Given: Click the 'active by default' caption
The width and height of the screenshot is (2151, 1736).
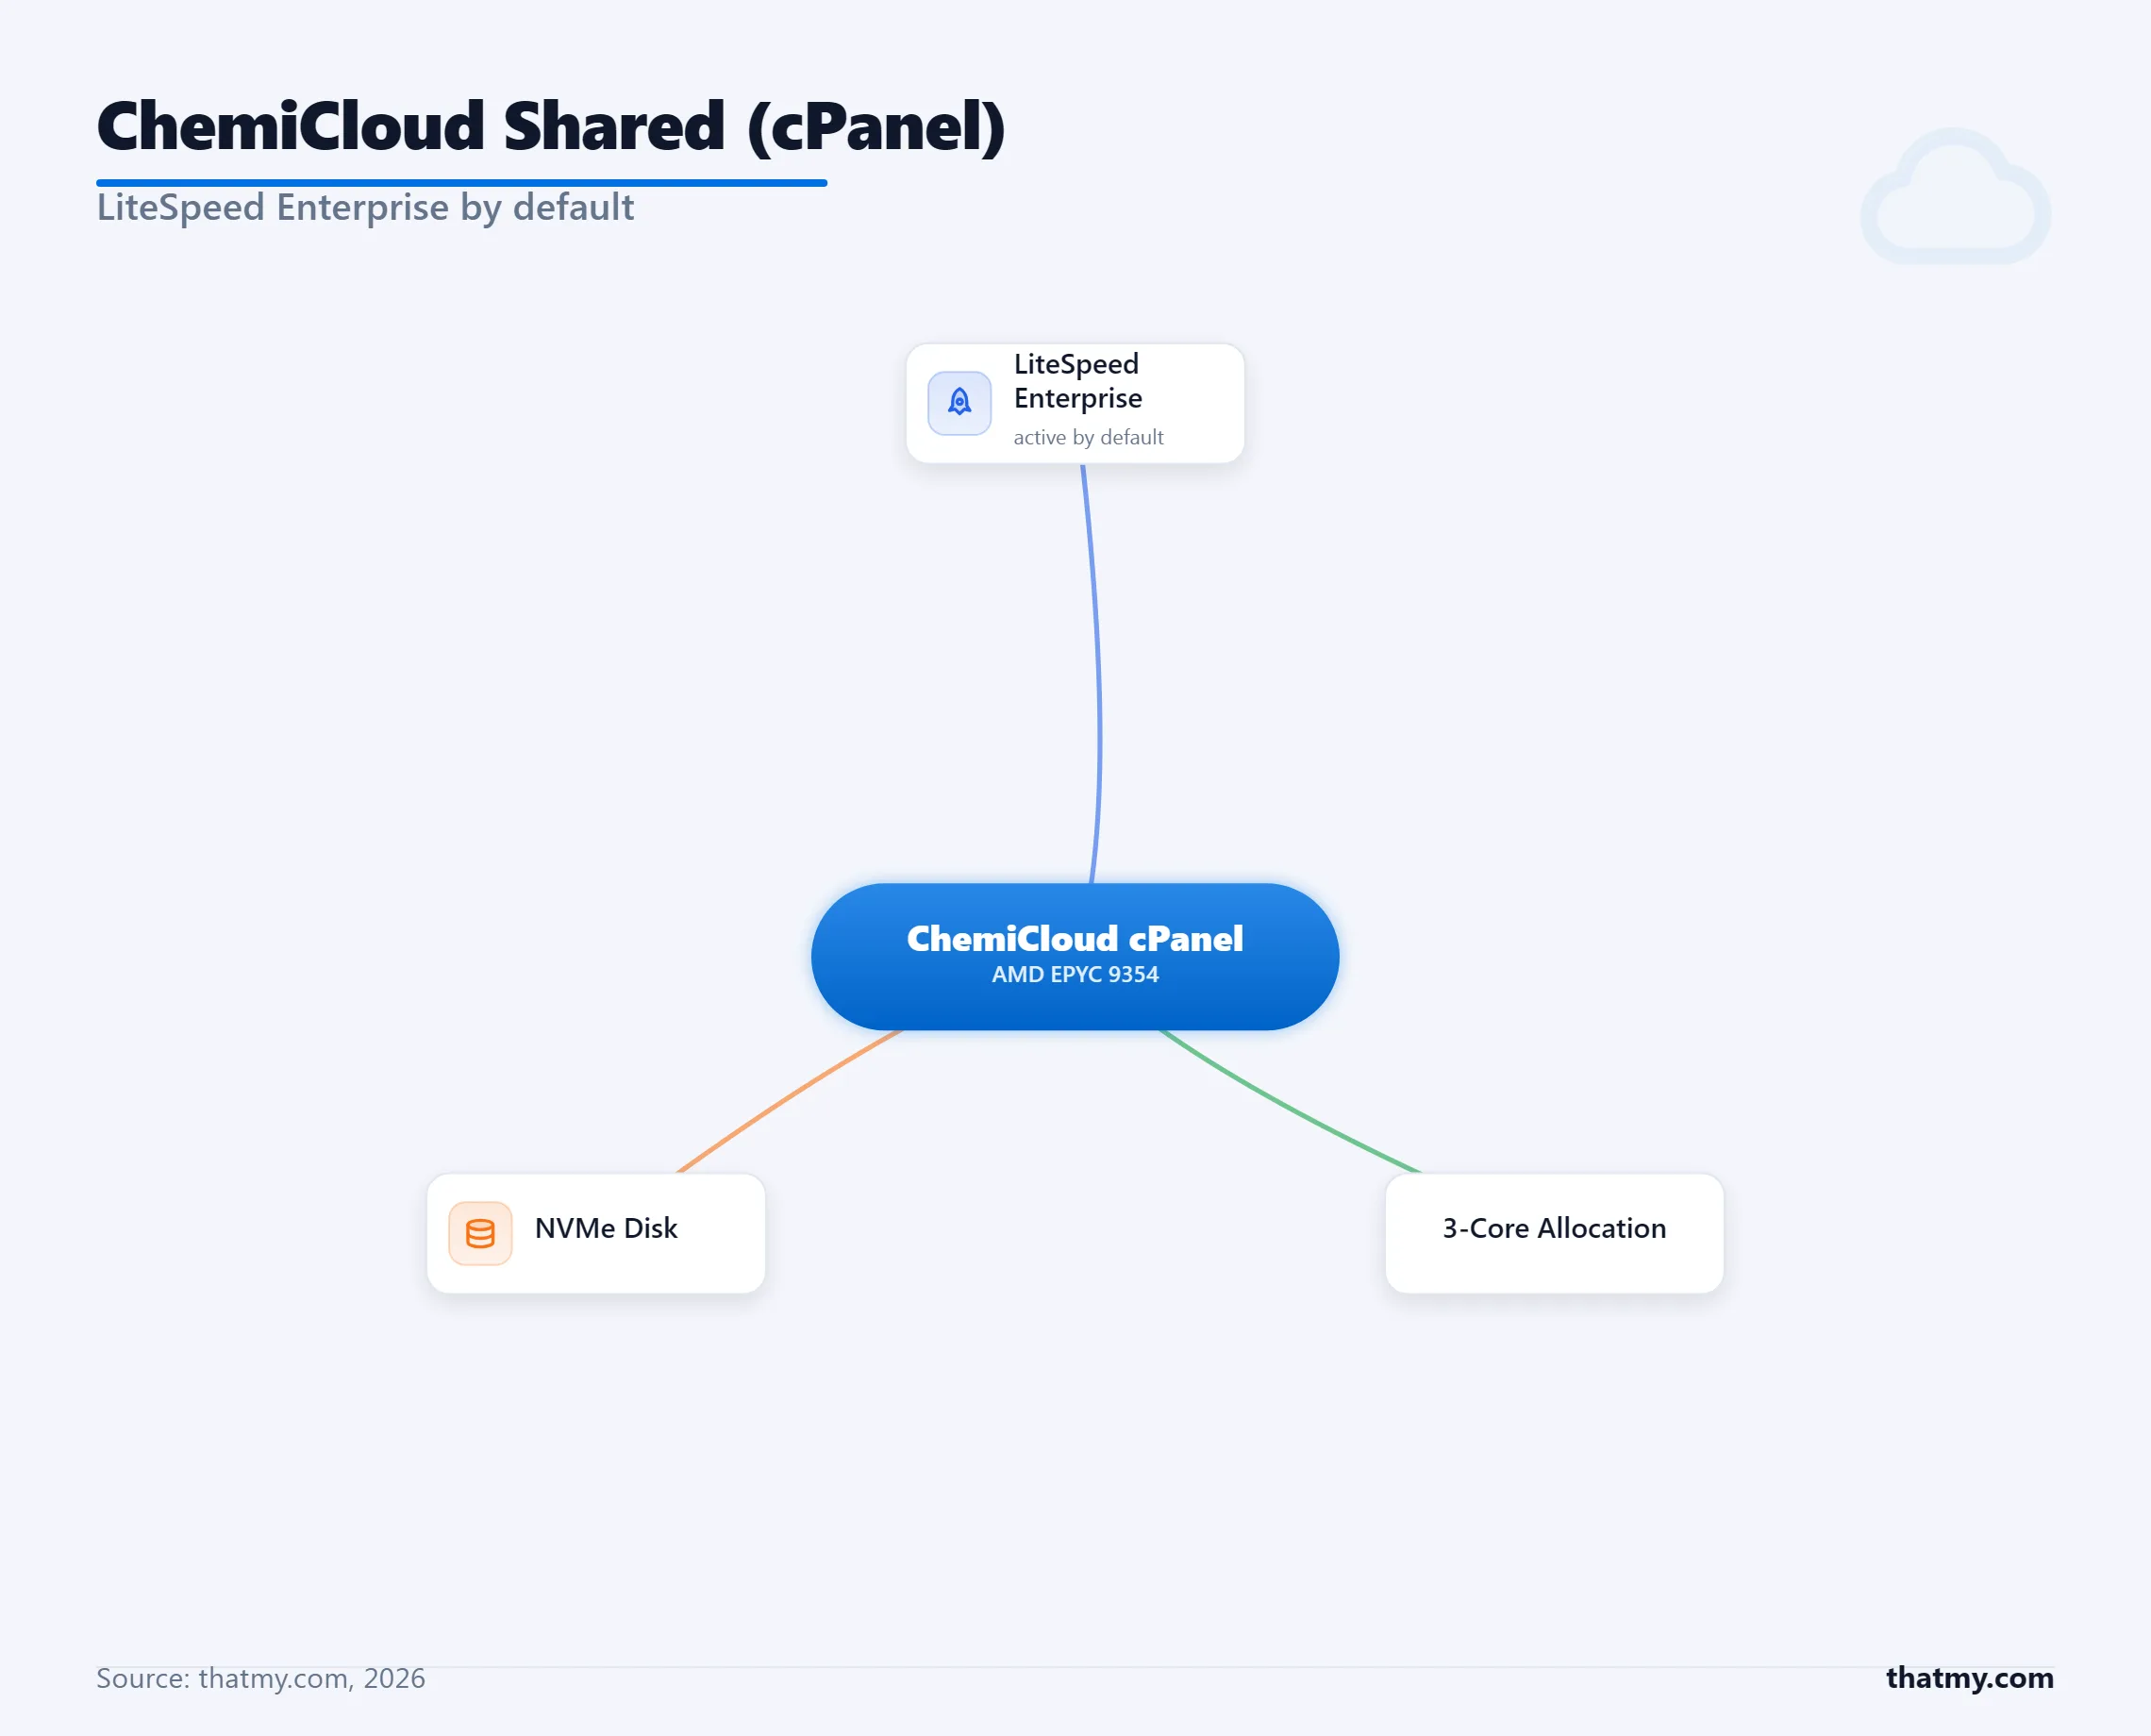Looking at the screenshot, I should 1088,437.
